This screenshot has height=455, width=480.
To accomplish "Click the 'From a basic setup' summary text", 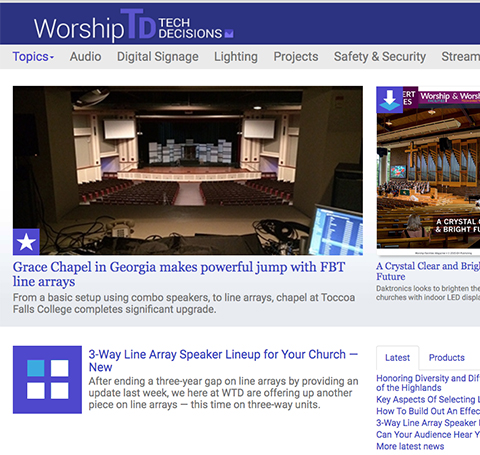I will (184, 303).
